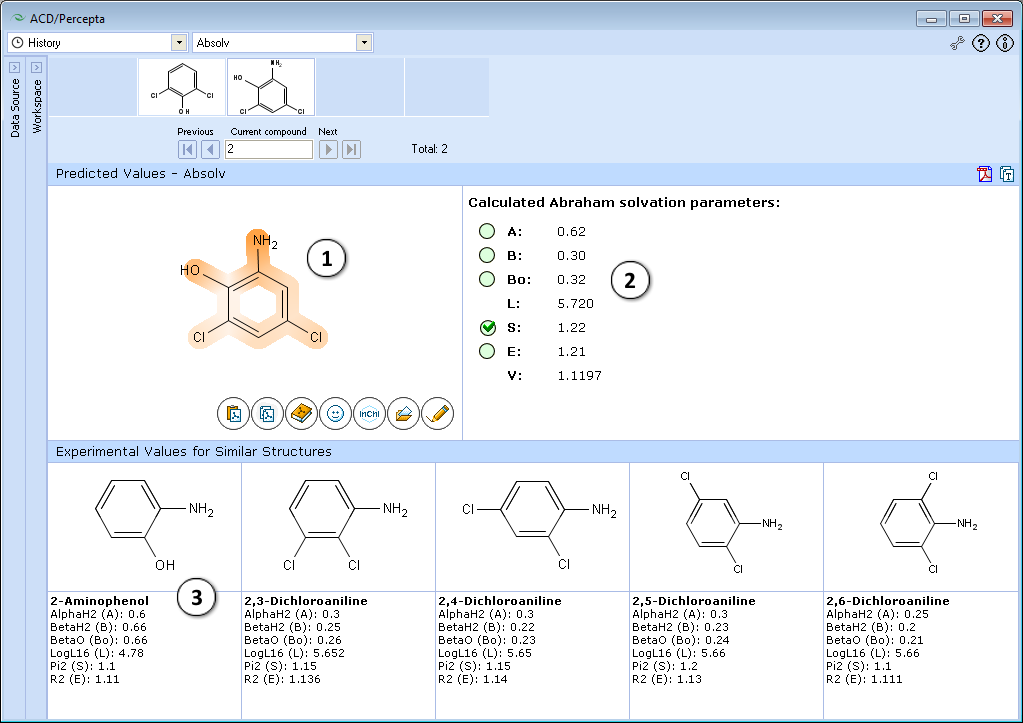Open the wrench settings icon
Image resolution: width=1023 pixels, height=723 pixels.
[957, 44]
